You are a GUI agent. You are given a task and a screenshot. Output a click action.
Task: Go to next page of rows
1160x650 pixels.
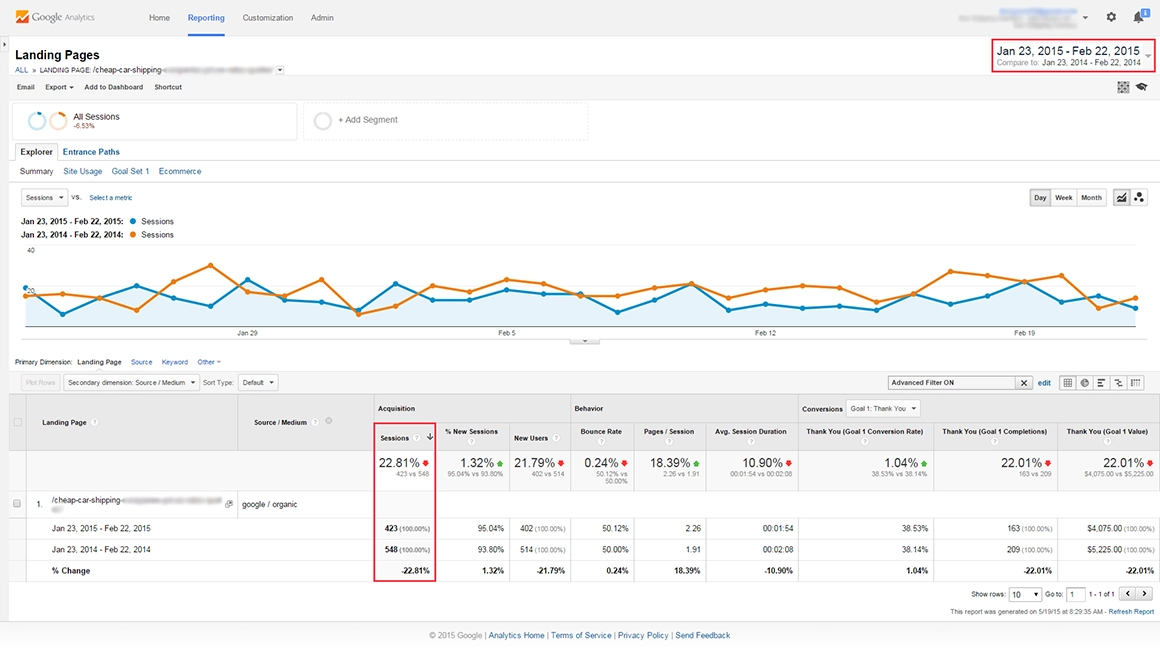click(1144, 594)
